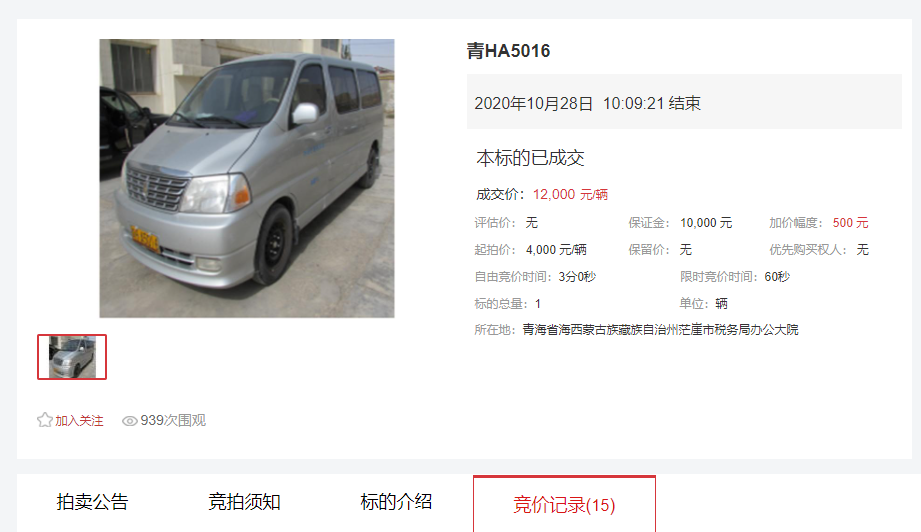Click the 本标的已成交 status text
Viewport: 921px width, 532px height.
[530, 158]
